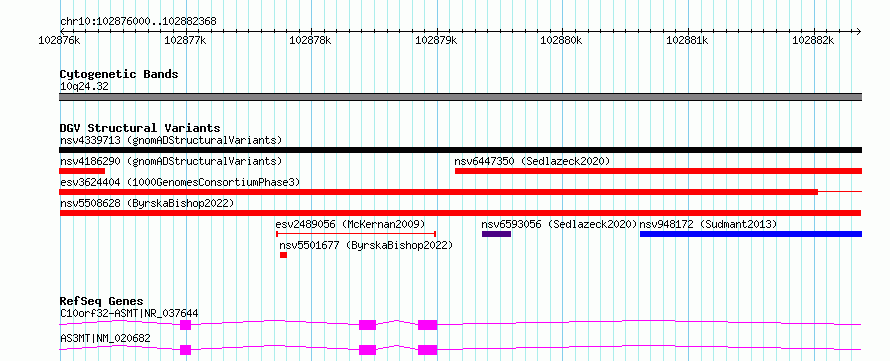Image resolution: width=890 pixels, height=361 pixels.
Task: Select the esv2489056 McKernan2009 bracketed line
Action: click(356, 234)
